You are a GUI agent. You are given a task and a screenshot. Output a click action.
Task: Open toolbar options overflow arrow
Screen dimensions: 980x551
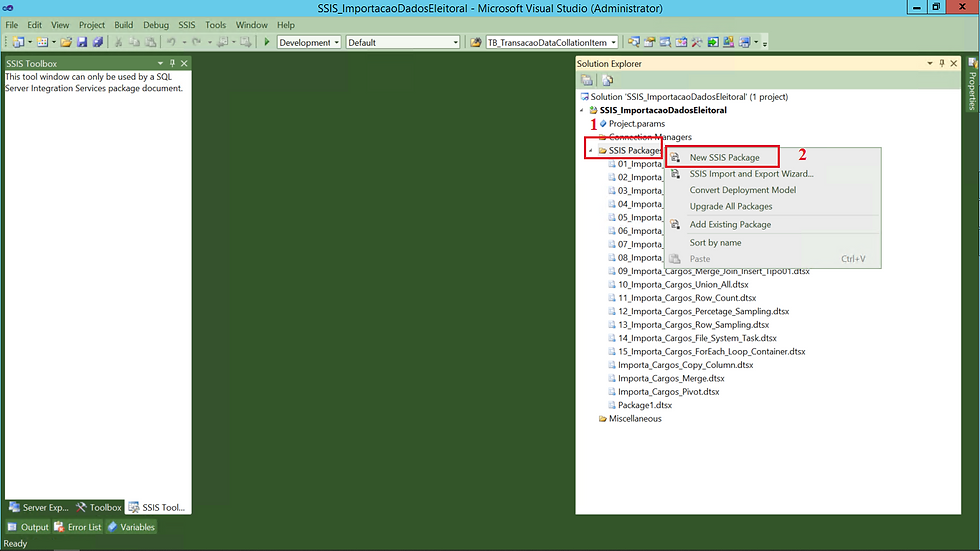click(x=765, y=43)
